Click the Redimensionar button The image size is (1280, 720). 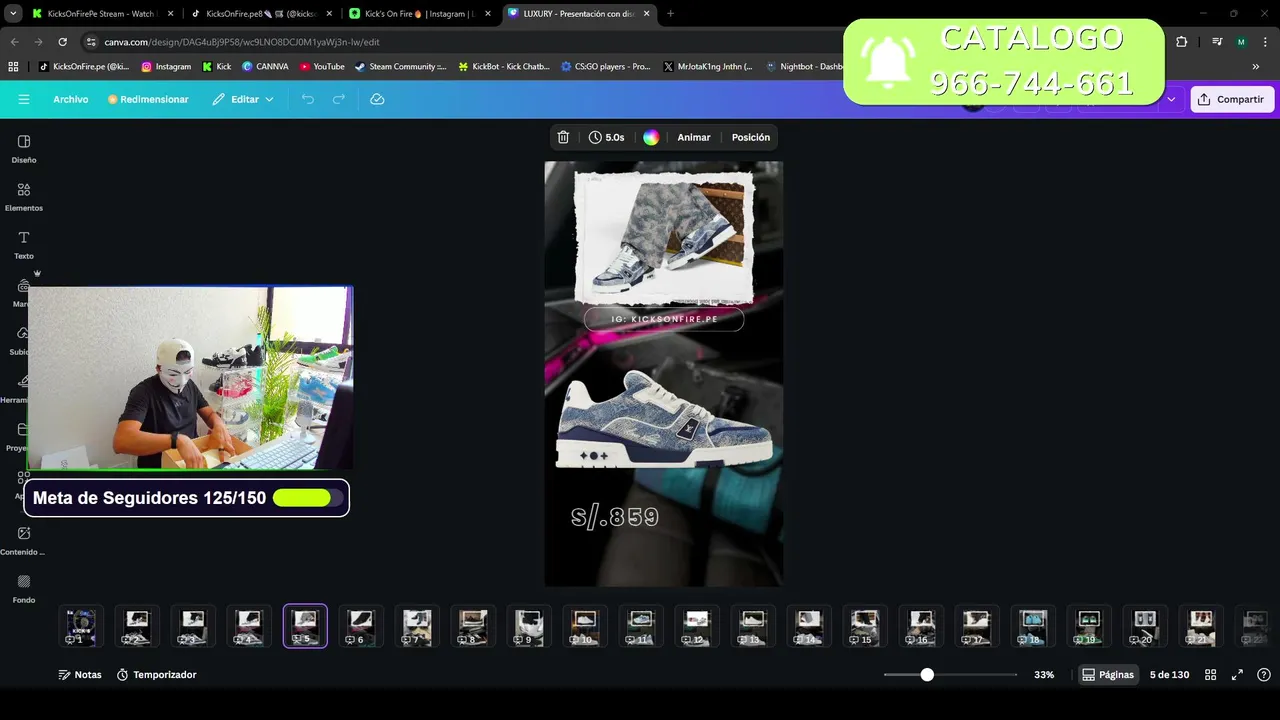(x=148, y=99)
